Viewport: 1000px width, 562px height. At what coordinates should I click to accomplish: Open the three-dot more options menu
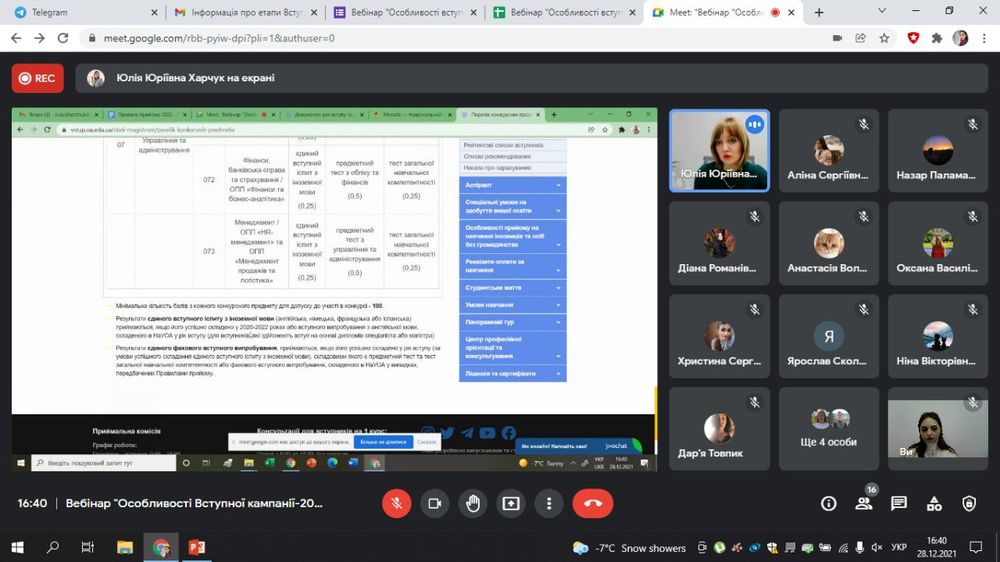549,503
